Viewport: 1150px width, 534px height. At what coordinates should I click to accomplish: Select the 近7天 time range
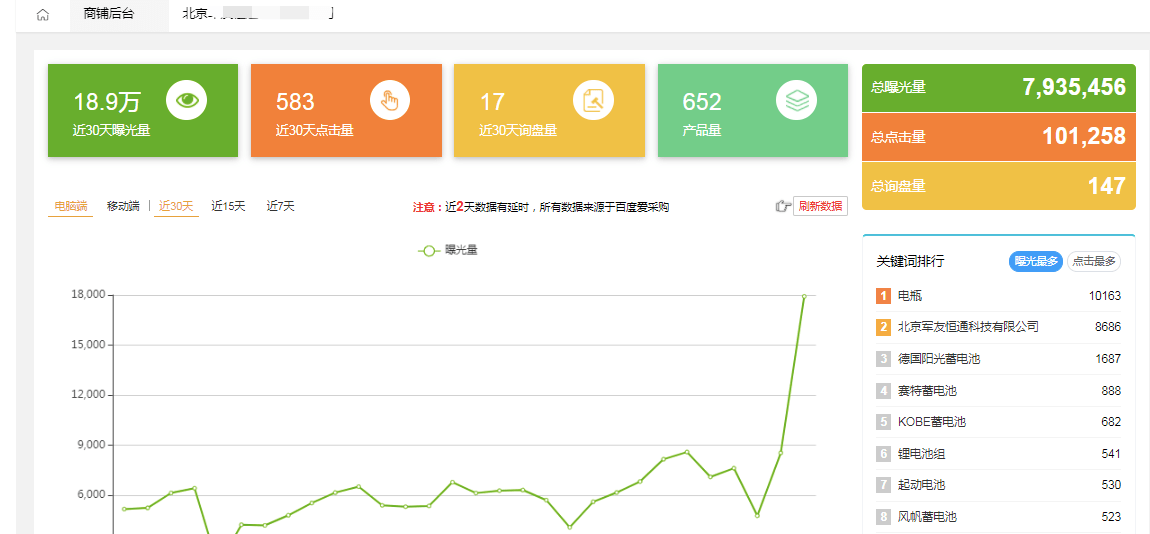pyautogui.click(x=280, y=206)
